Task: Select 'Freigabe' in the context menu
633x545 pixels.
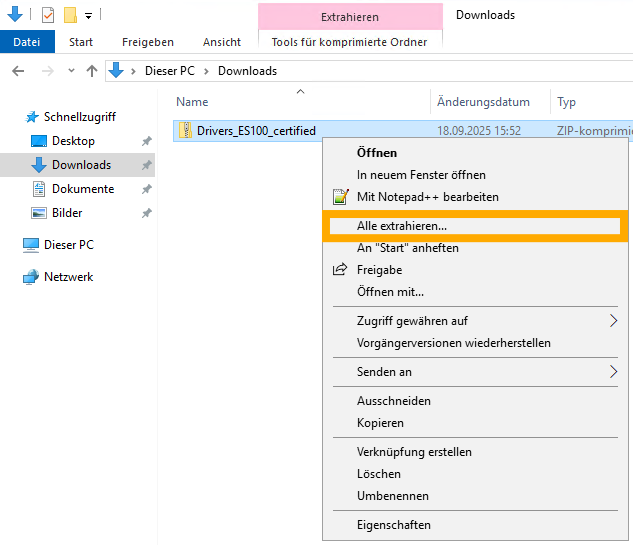Action: point(379,270)
